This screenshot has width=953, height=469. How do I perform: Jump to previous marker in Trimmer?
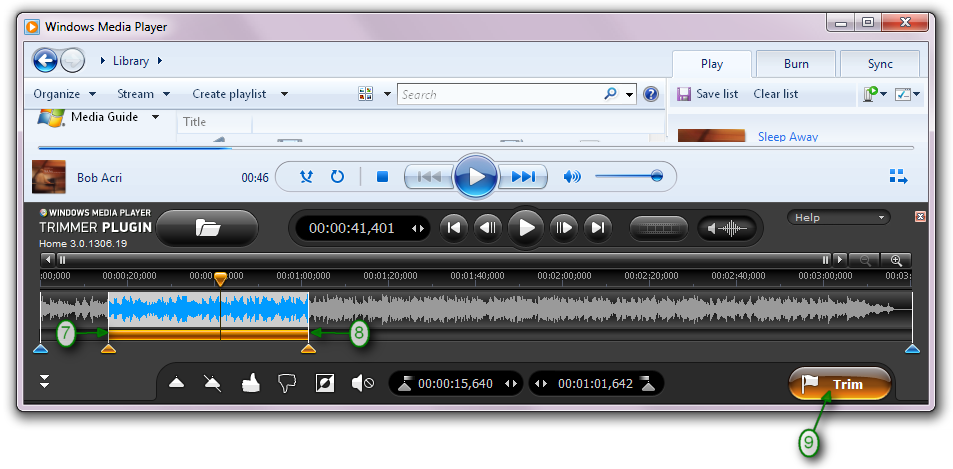click(x=453, y=228)
